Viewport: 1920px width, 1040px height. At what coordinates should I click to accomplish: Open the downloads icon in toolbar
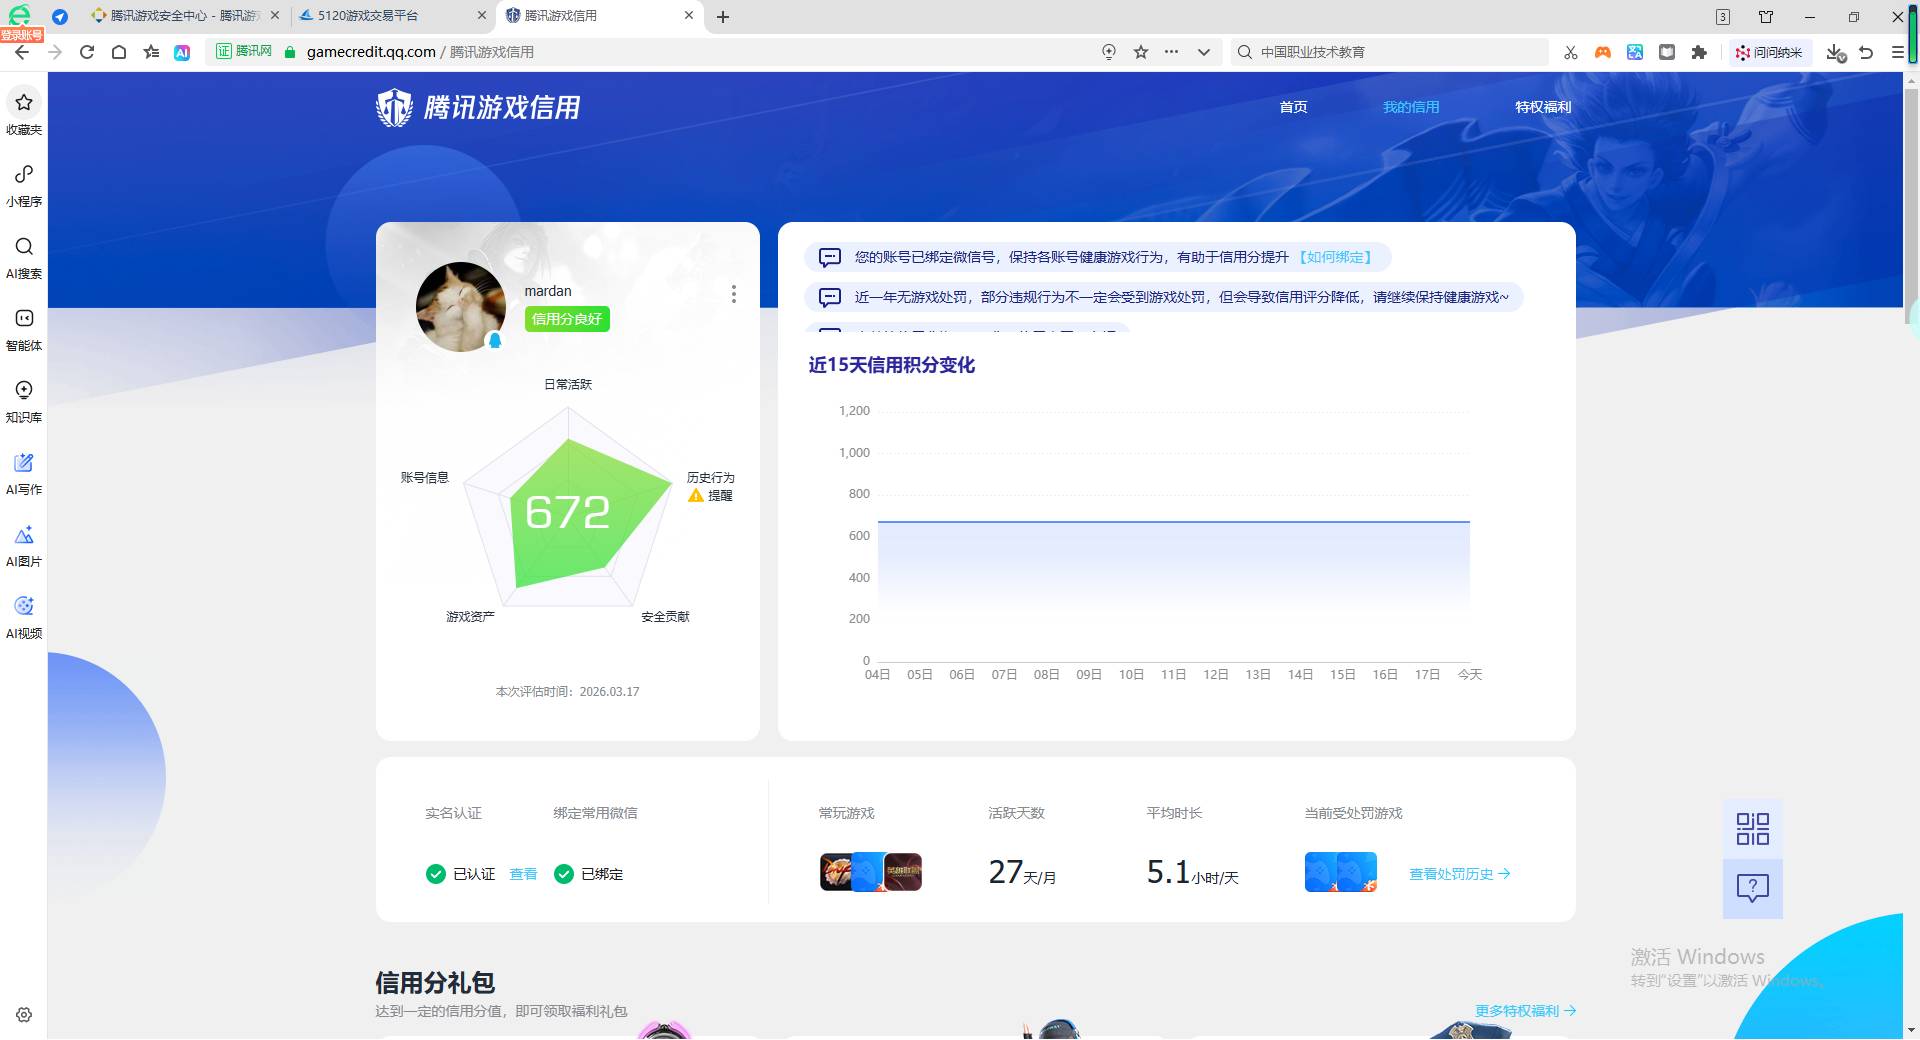pyautogui.click(x=1835, y=52)
